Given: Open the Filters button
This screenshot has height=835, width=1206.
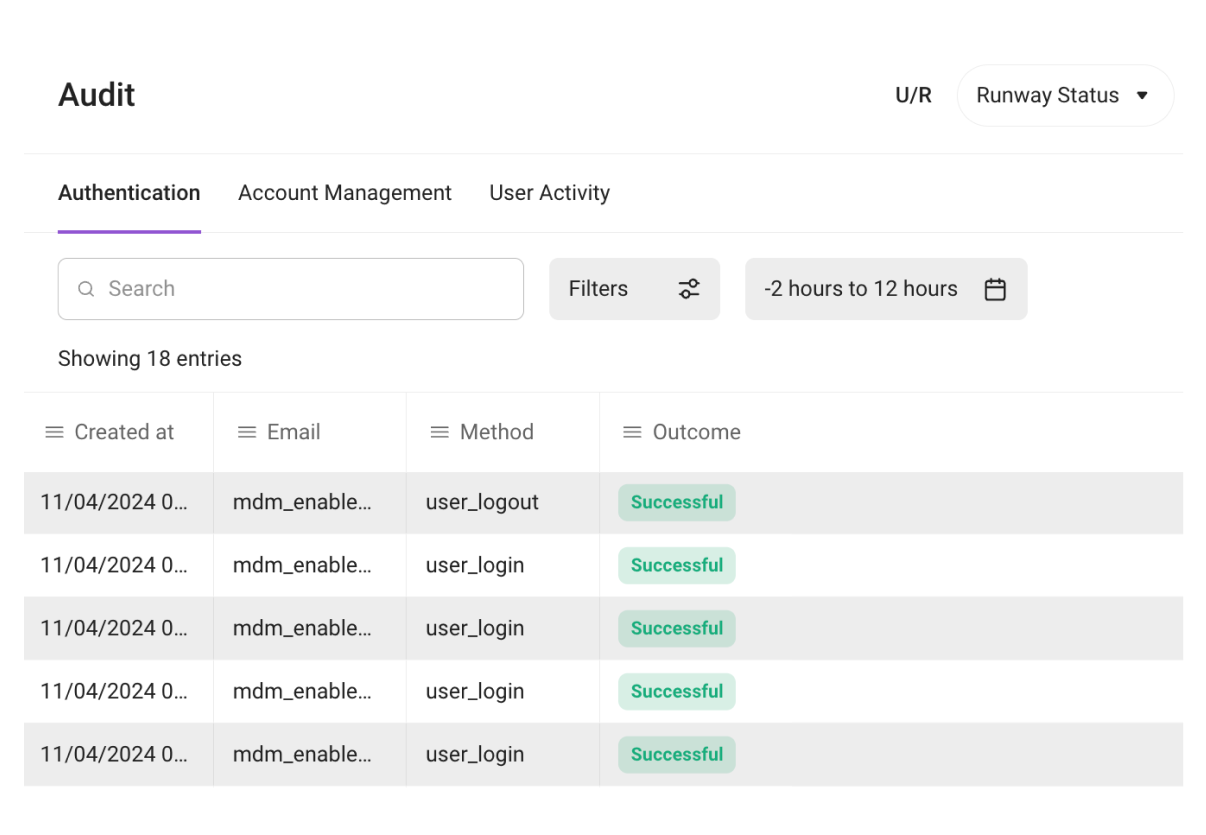Looking at the screenshot, I should 600,289.
